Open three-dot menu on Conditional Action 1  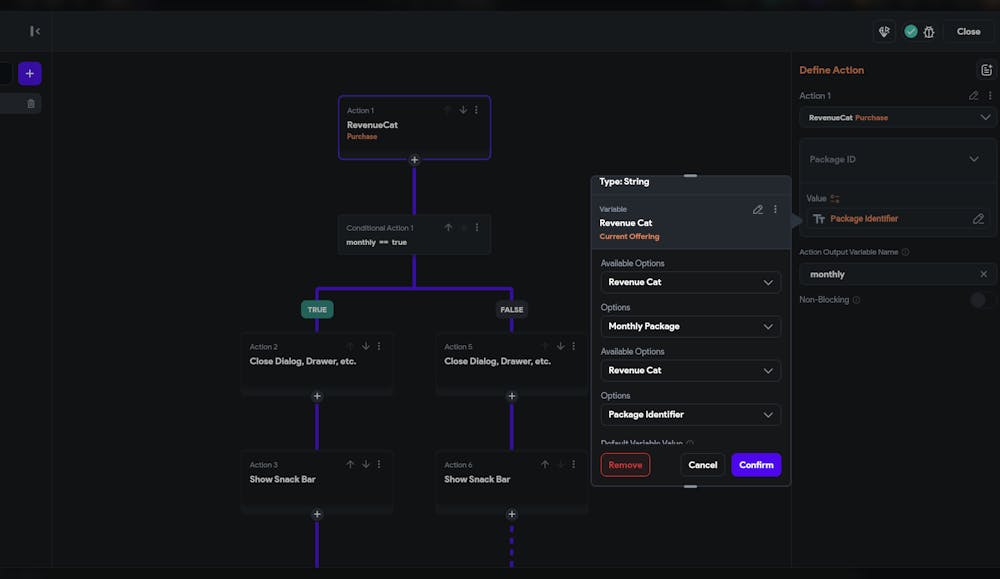tap(476, 228)
